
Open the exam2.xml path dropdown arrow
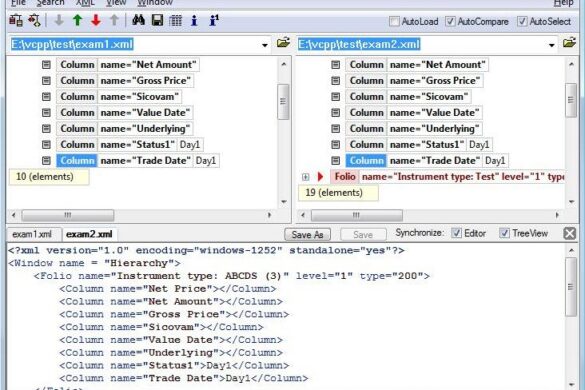coord(551,45)
